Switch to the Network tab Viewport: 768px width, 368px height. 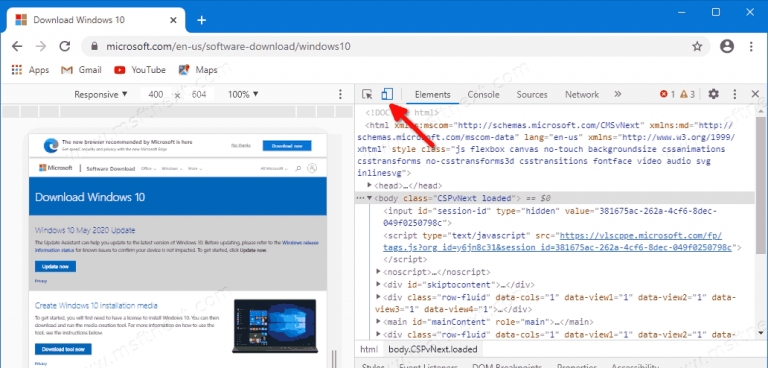(582, 95)
